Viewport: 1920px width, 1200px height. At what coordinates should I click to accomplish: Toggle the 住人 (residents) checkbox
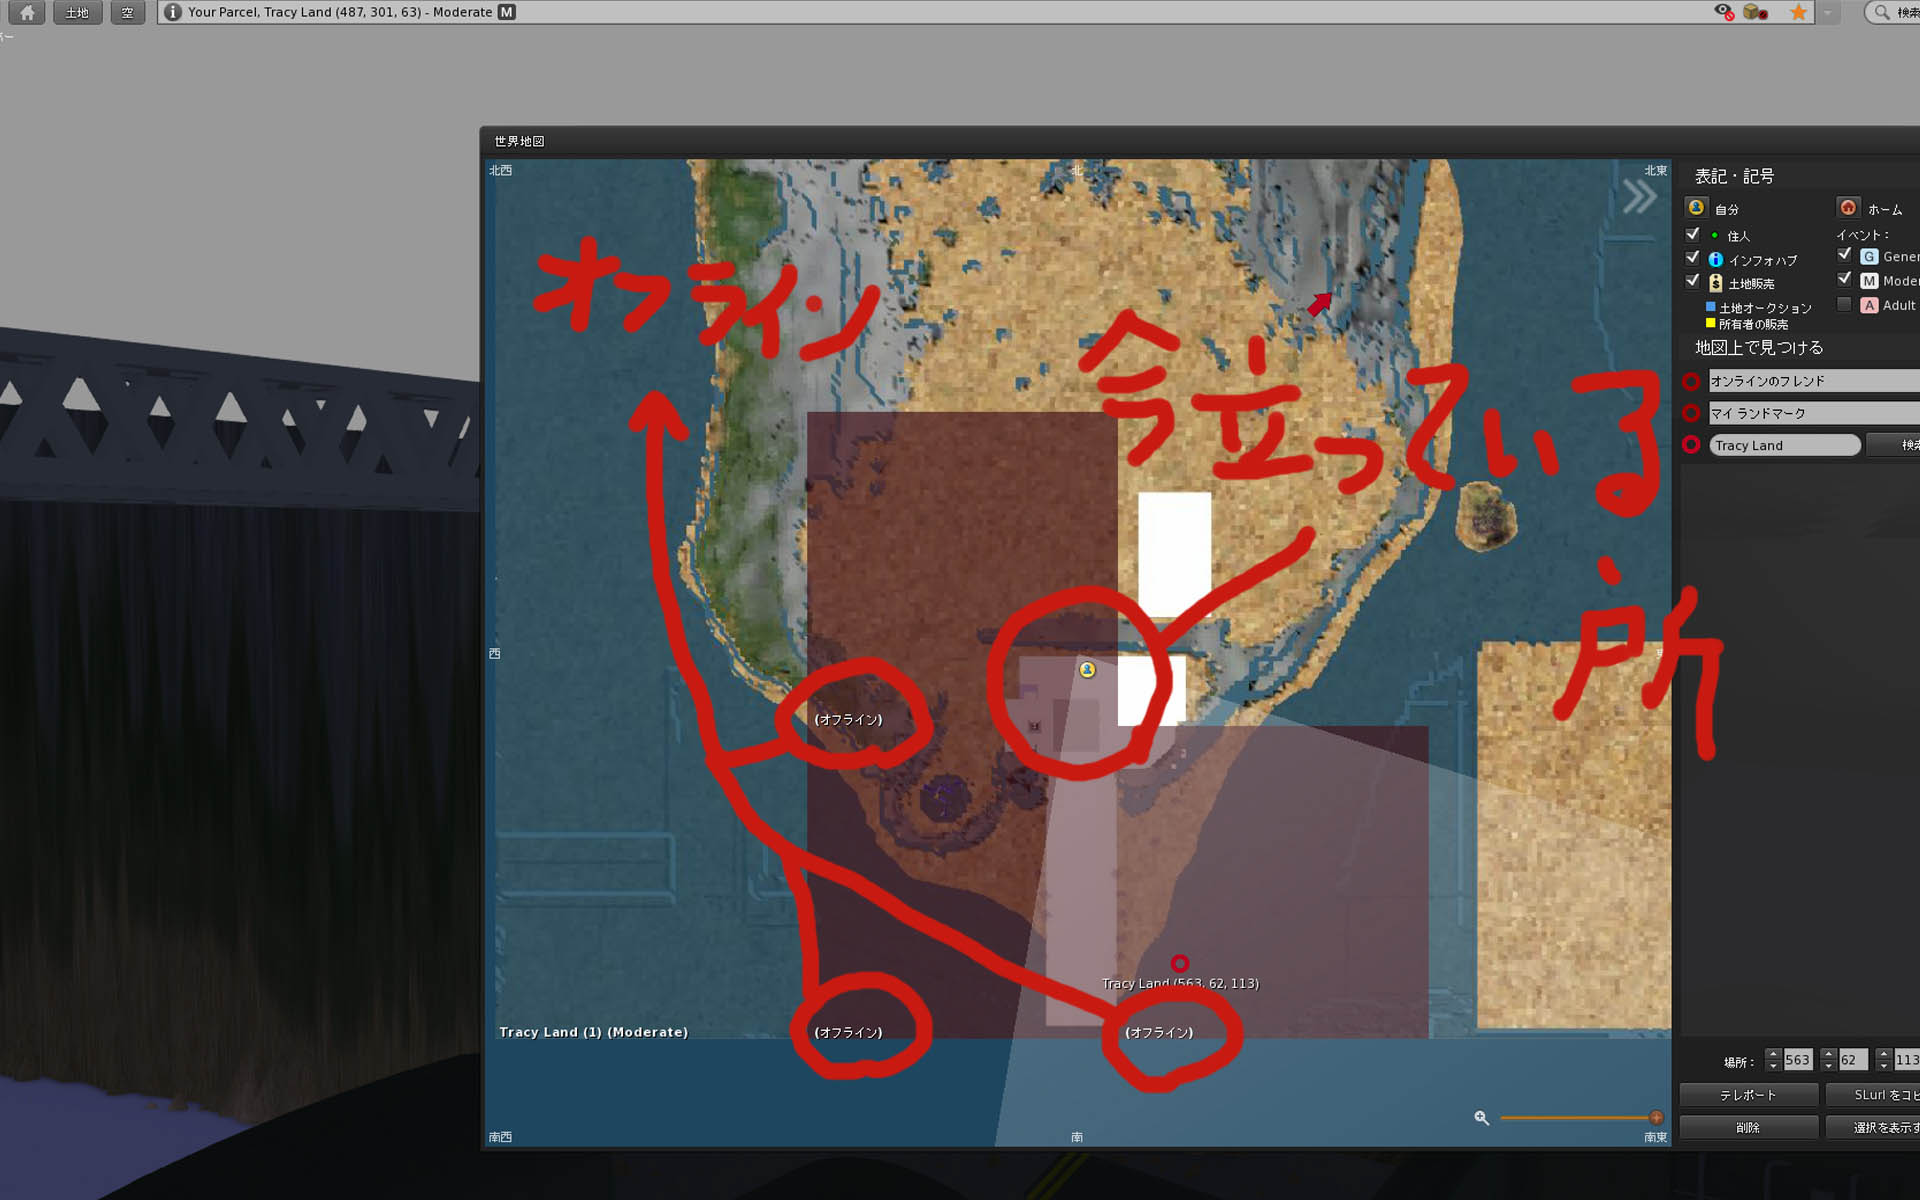(1692, 234)
